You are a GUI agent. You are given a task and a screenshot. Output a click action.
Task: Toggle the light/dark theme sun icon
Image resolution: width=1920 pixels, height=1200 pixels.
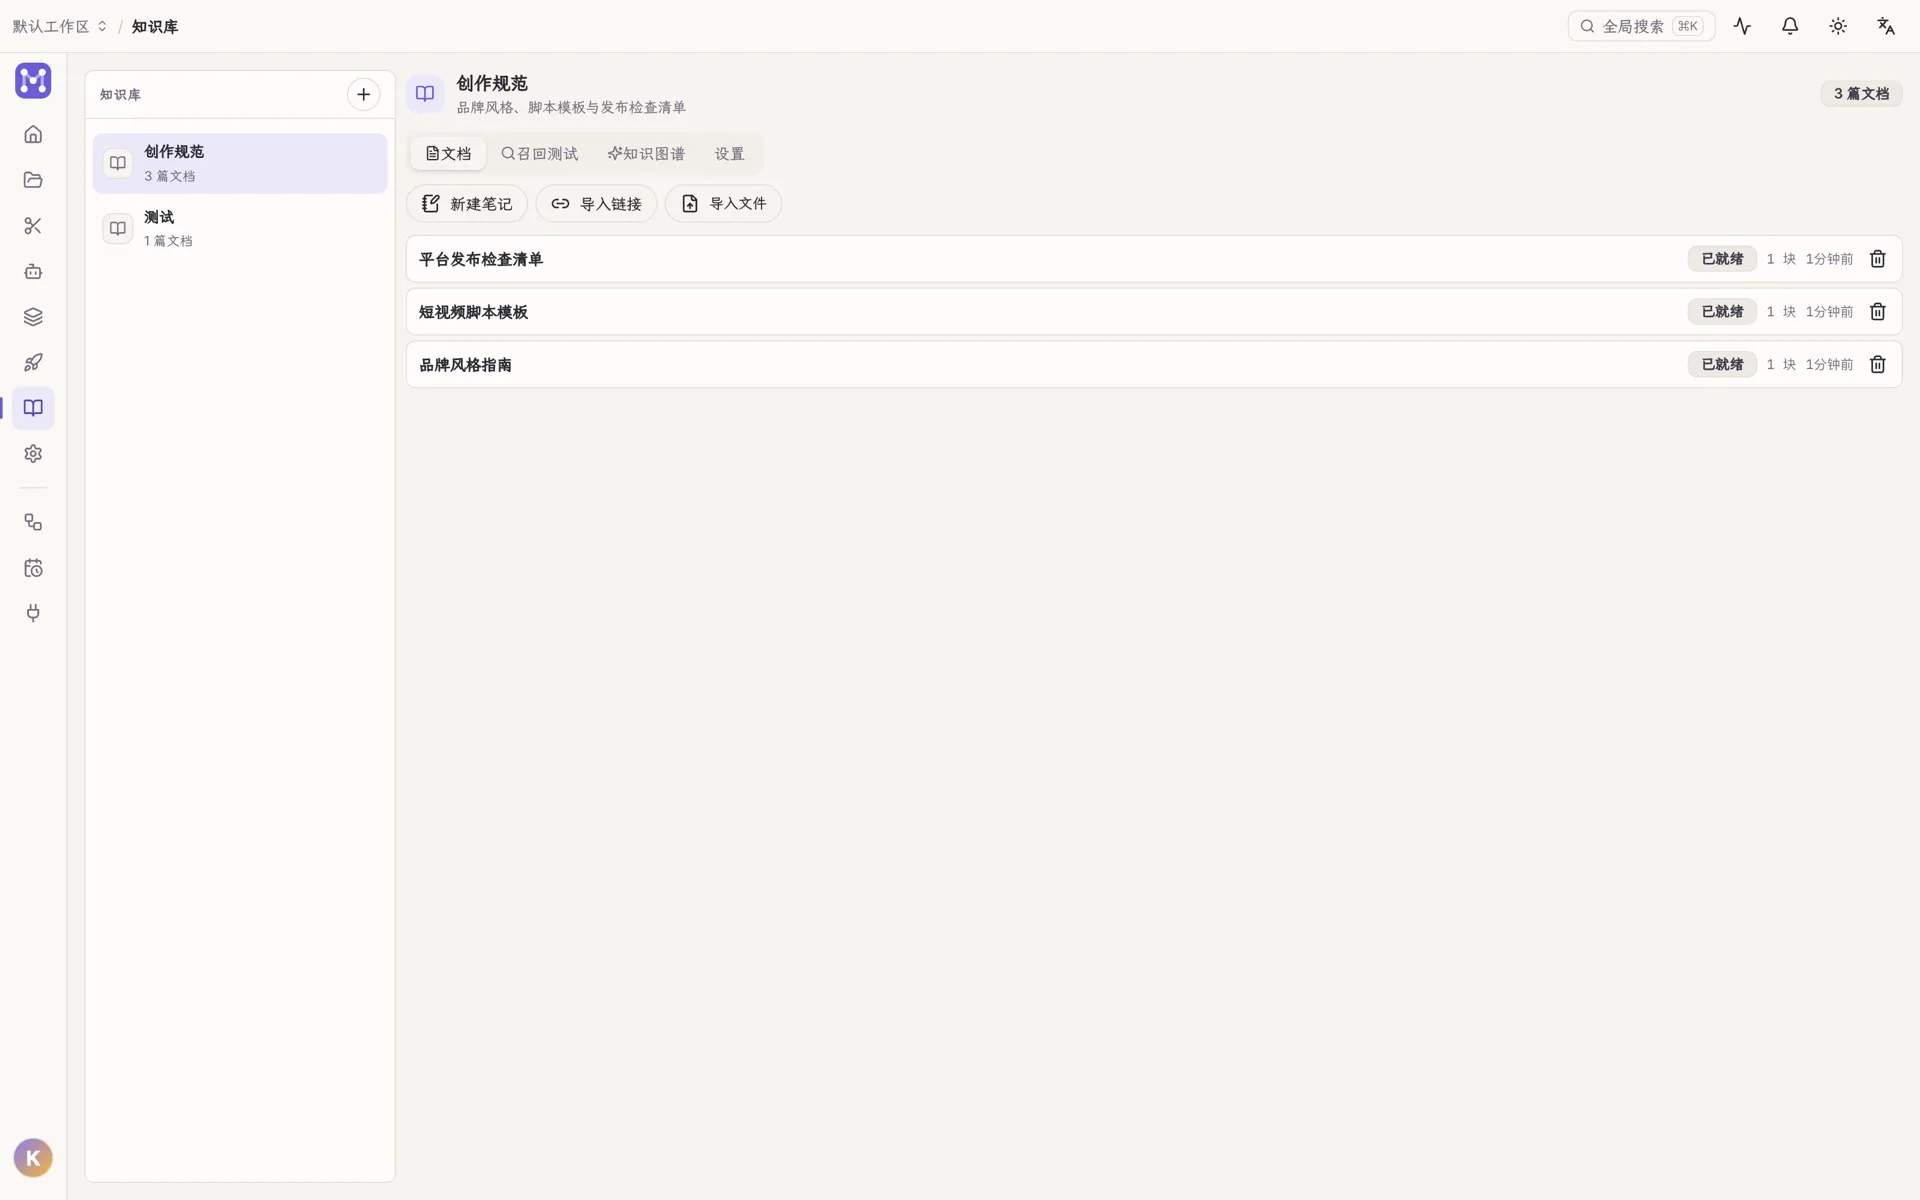point(1838,26)
